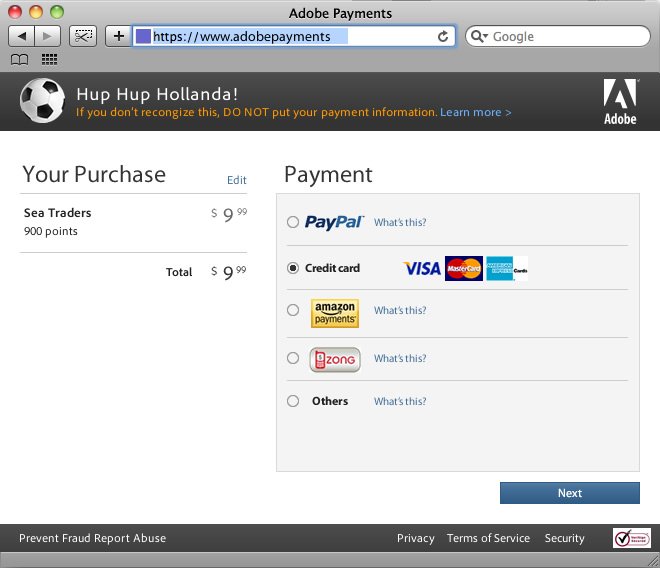
Task: Go back with the browser back arrow
Action: click(21, 36)
